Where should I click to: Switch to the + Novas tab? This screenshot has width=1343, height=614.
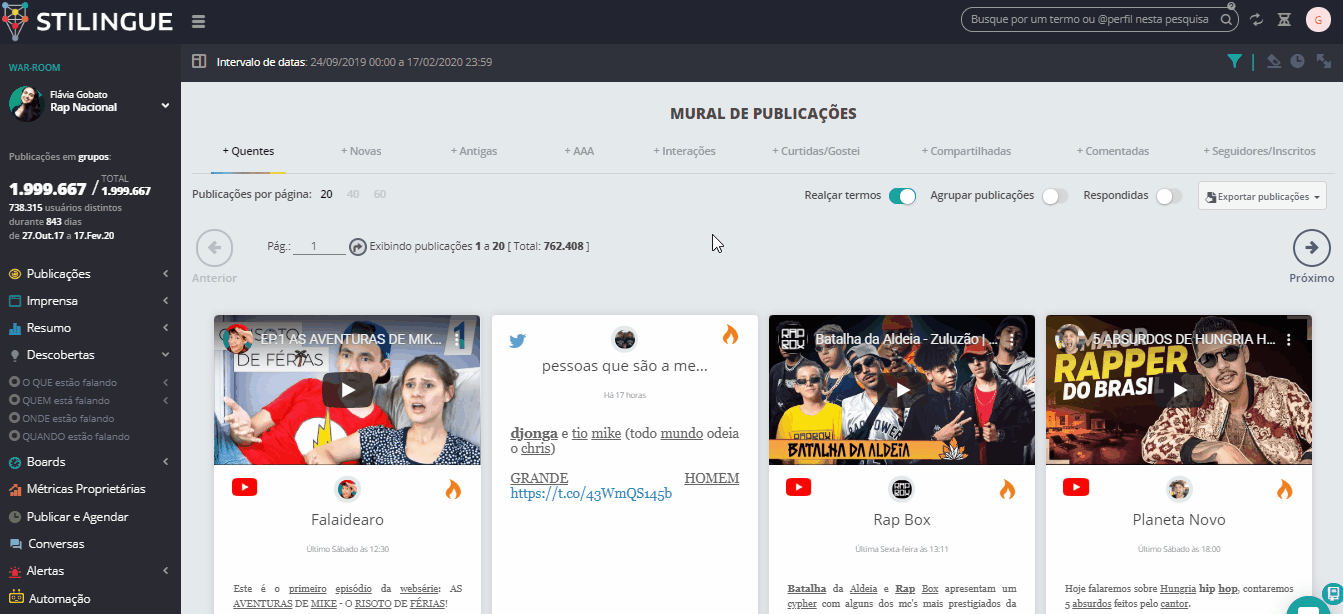coord(361,151)
